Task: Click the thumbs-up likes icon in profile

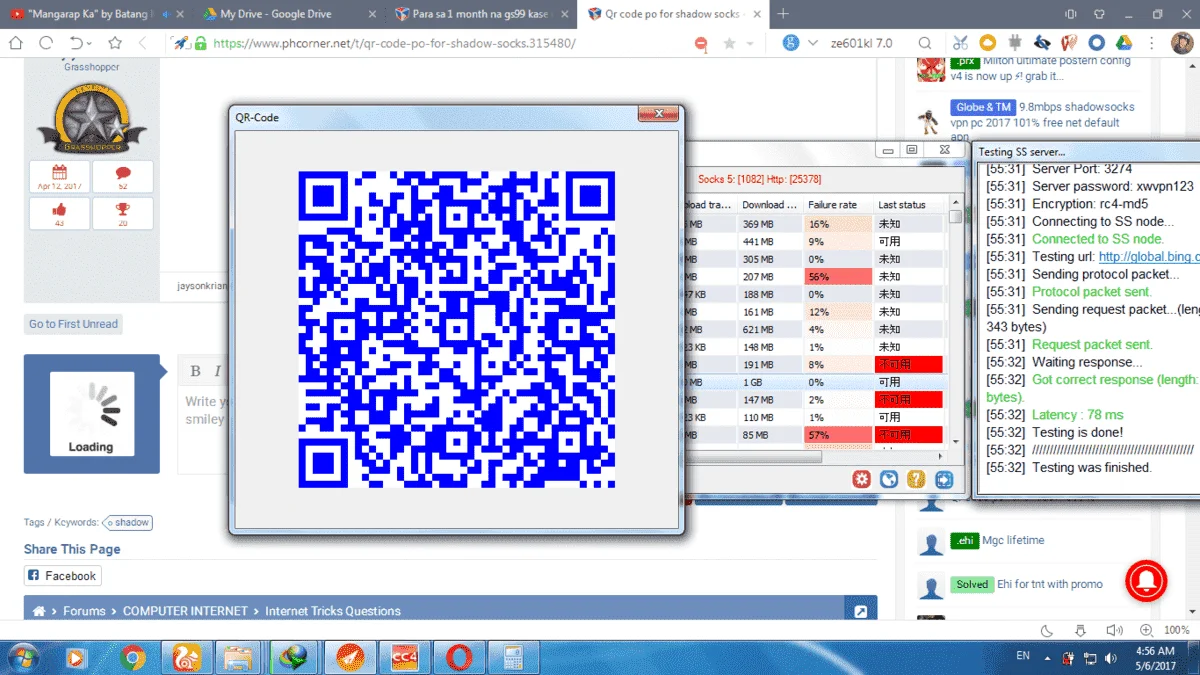Action: (59, 210)
